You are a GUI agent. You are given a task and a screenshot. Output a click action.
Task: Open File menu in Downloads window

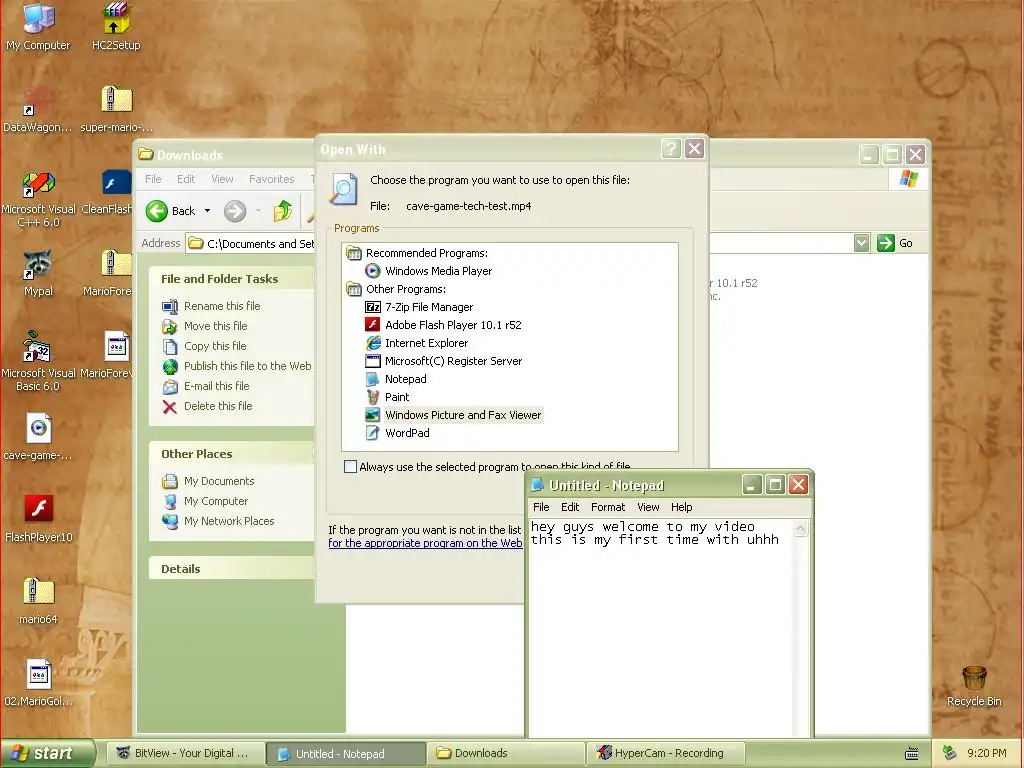[153, 179]
